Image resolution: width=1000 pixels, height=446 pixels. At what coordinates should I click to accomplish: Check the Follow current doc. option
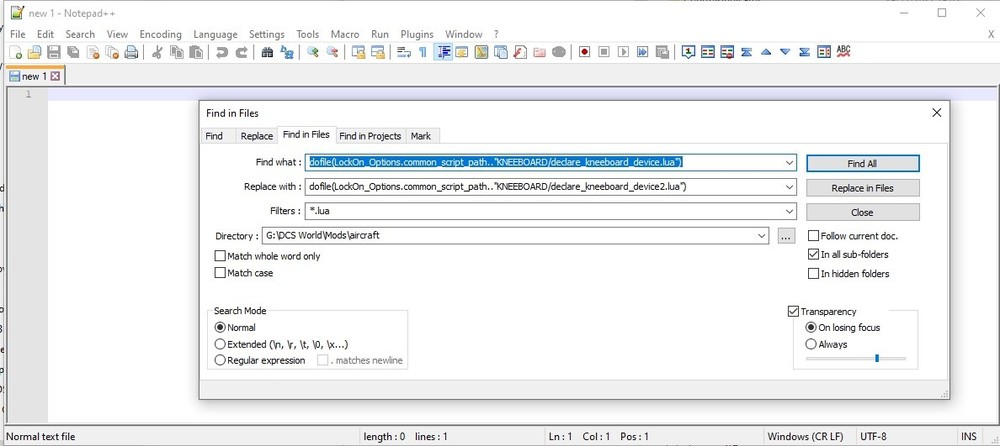[813, 236]
